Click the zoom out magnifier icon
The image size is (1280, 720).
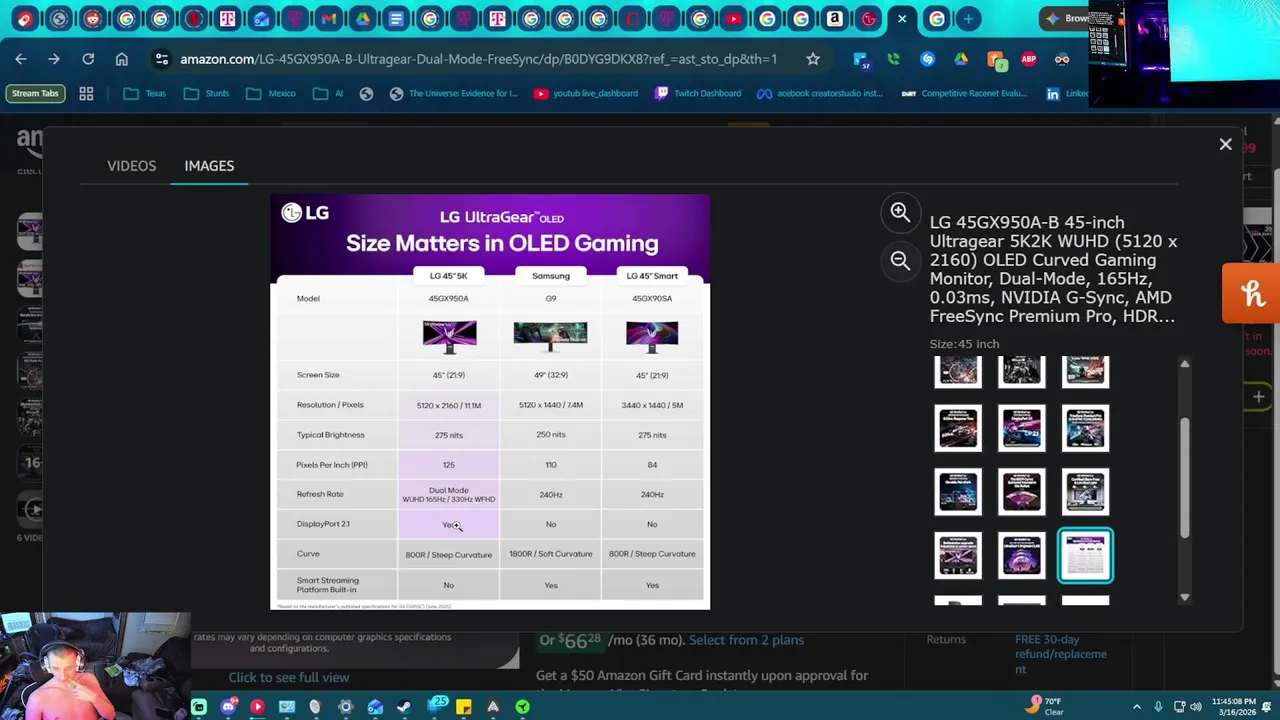tap(900, 260)
